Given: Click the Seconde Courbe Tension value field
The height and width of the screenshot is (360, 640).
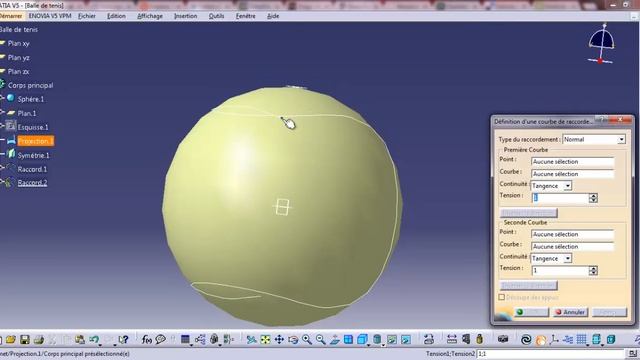Looking at the screenshot, I should (560, 271).
